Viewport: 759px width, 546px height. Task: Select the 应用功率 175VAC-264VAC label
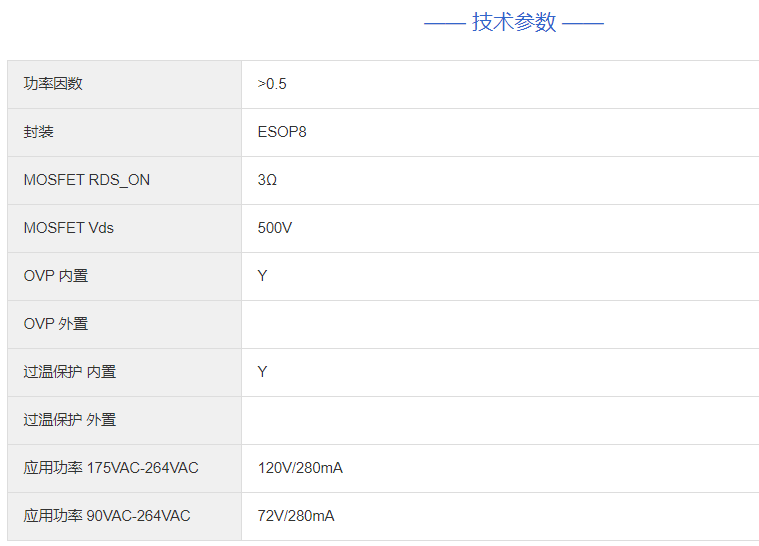click(111, 468)
